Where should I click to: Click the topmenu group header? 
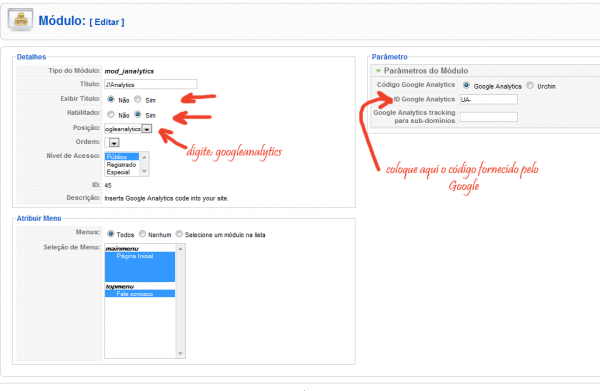point(119,287)
